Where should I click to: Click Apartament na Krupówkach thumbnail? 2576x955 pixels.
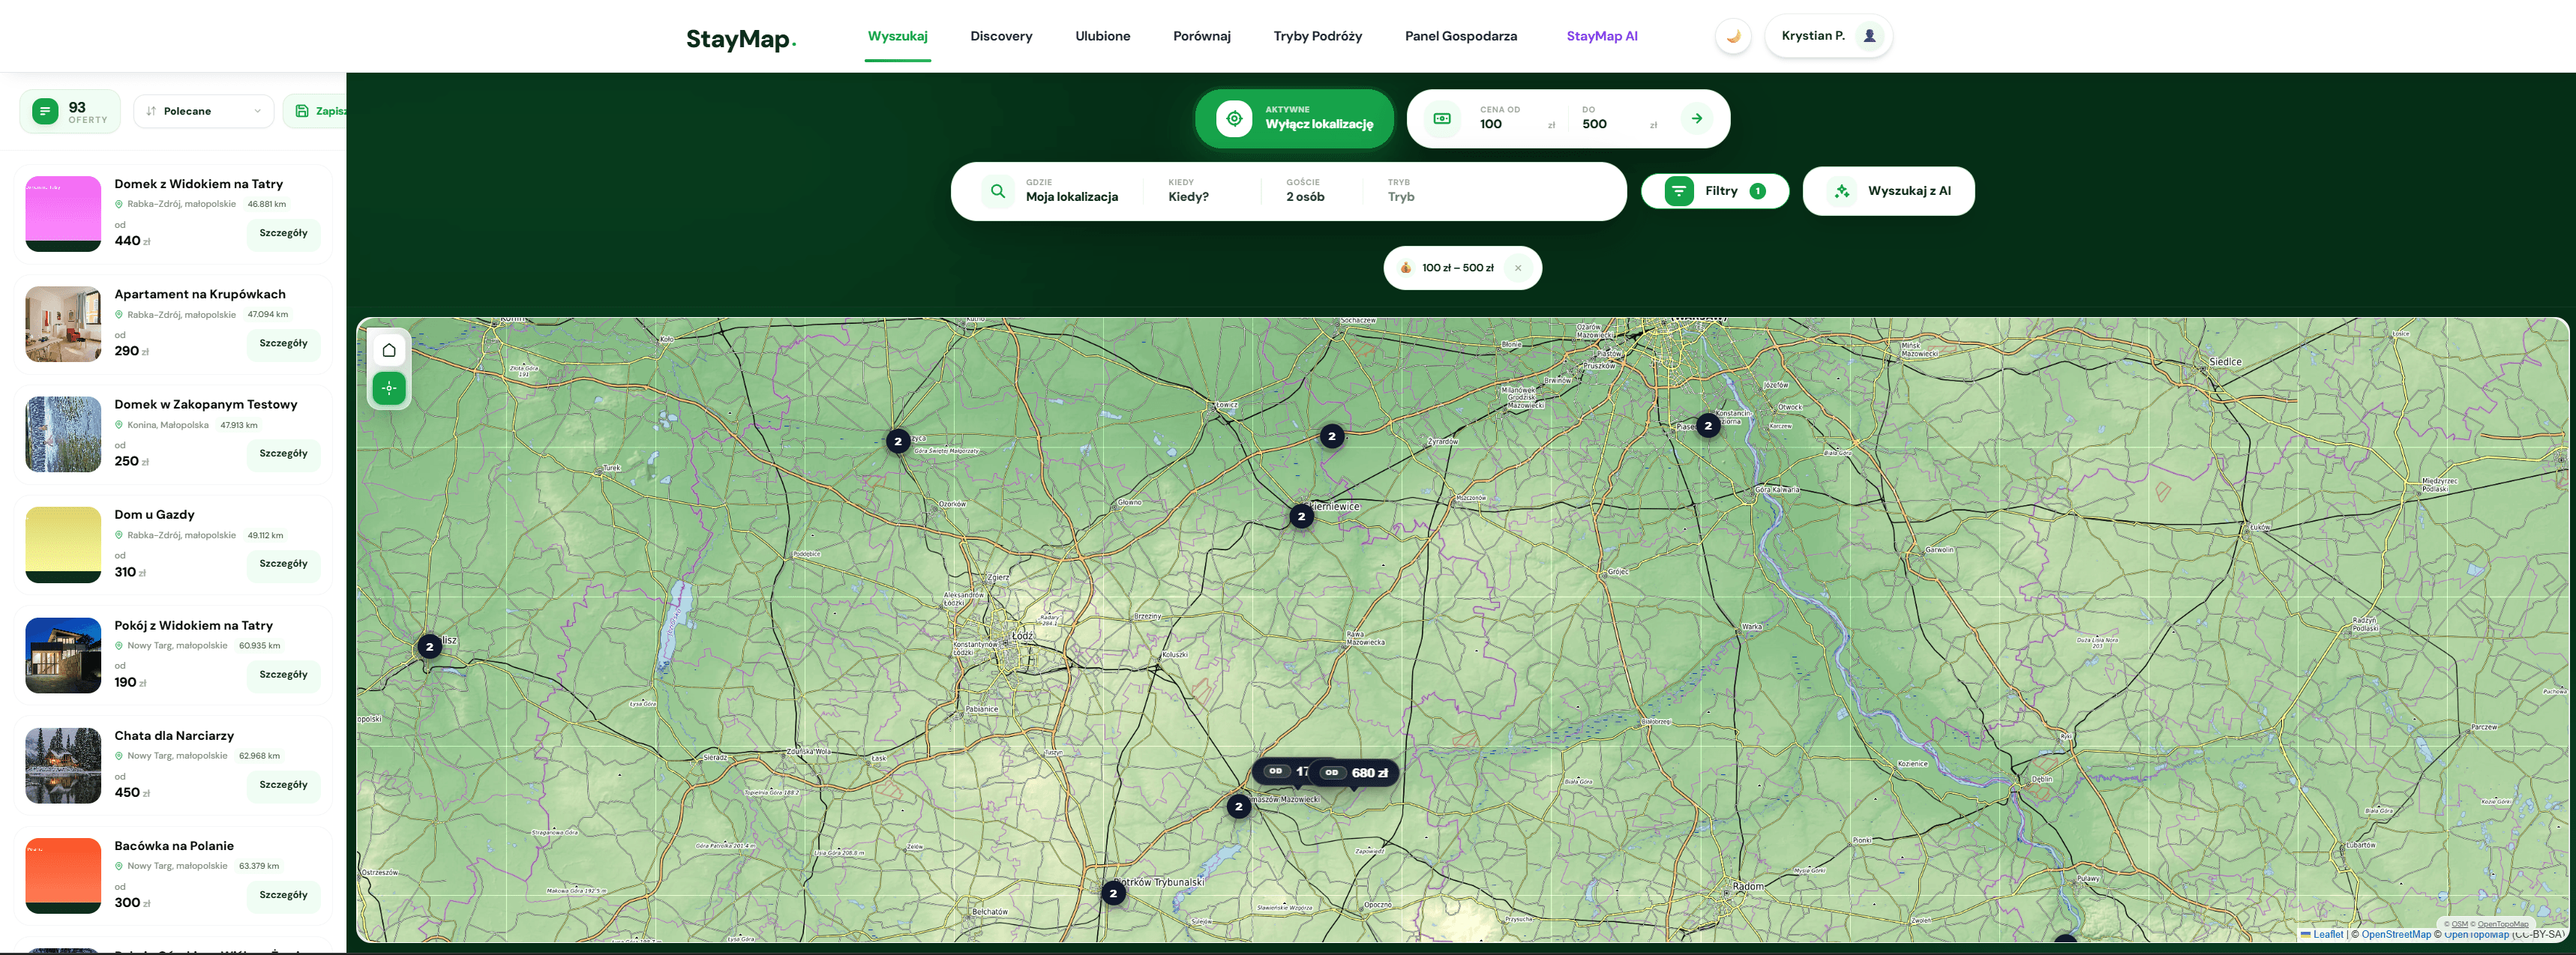[x=63, y=324]
